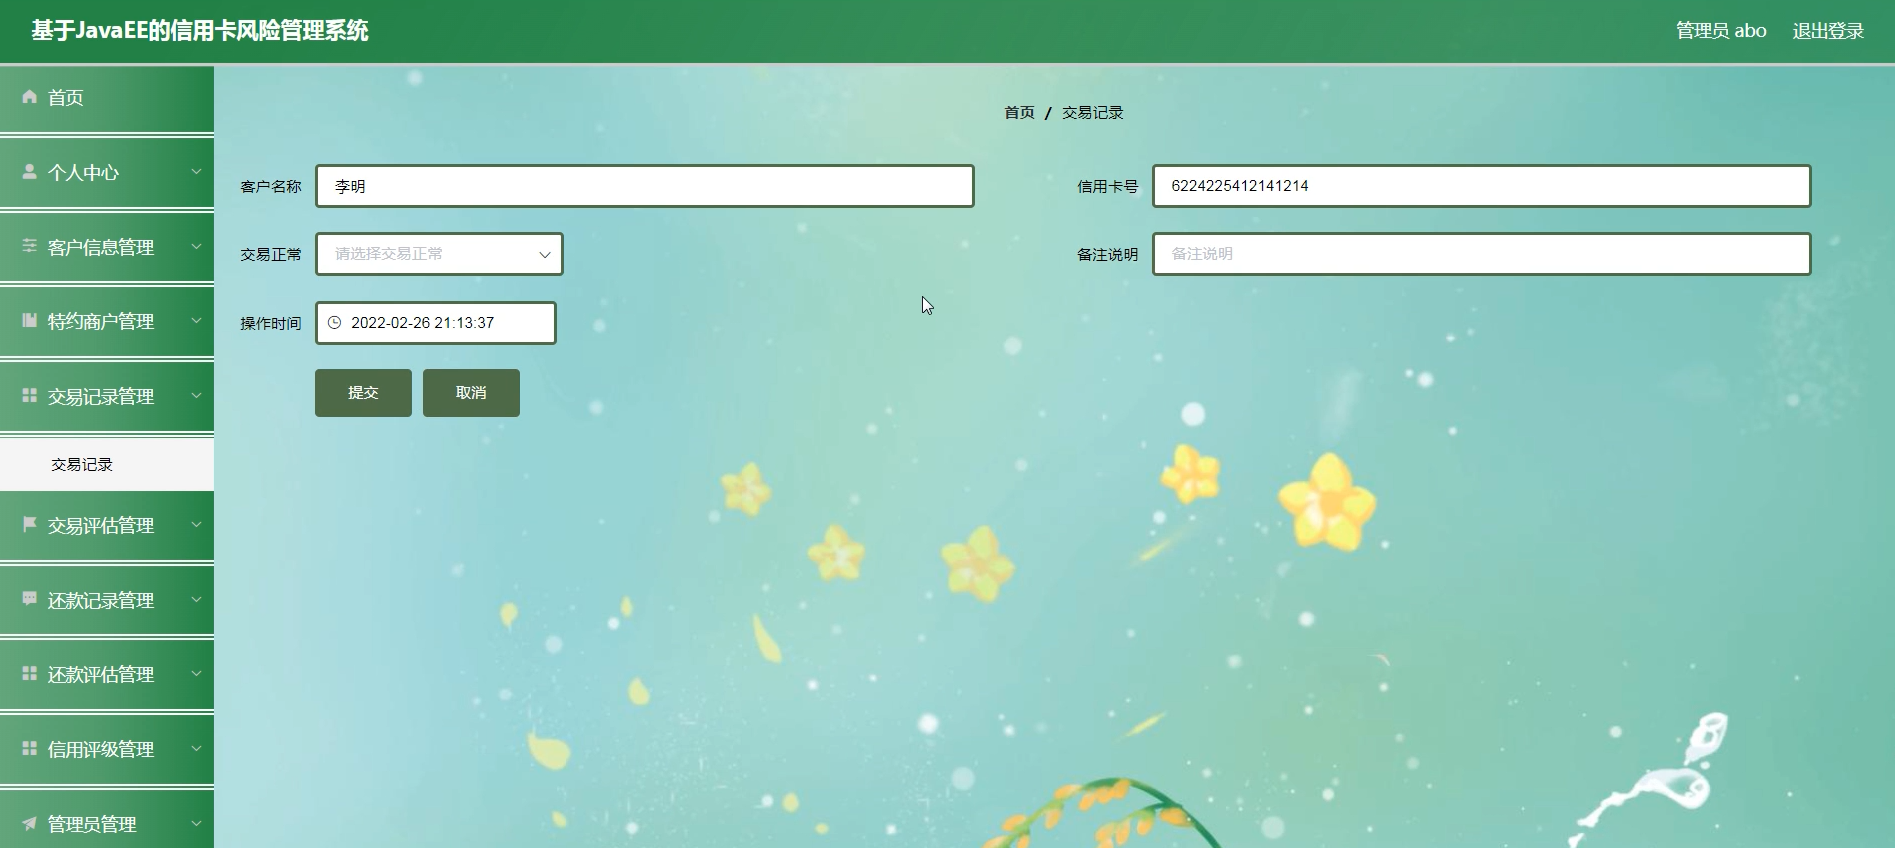The height and width of the screenshot is (848, 1895).
Task: Open 交易评估管理 menu item
Action: point(107,524)
